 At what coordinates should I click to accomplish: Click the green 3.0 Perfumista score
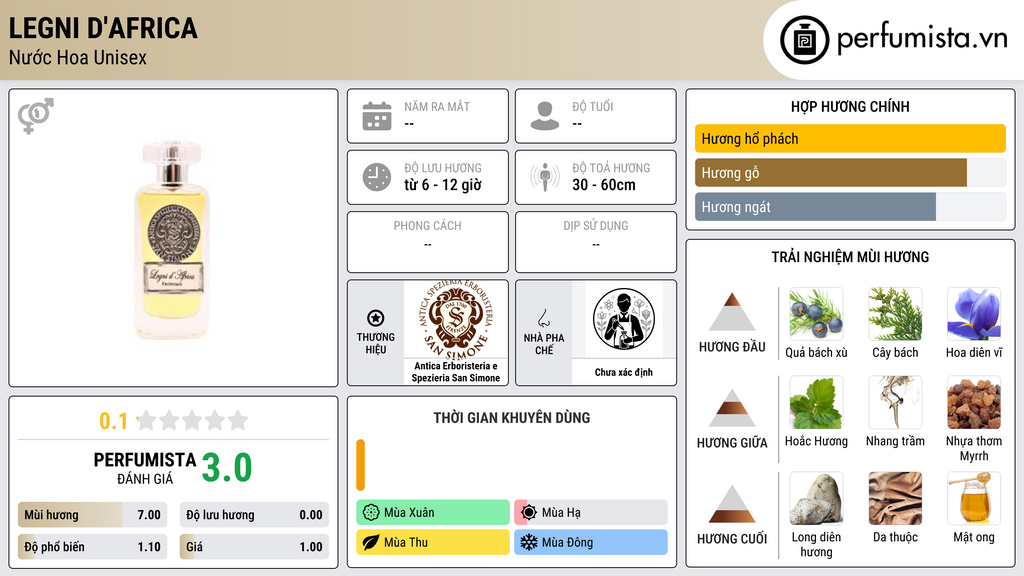pos(227,468)
